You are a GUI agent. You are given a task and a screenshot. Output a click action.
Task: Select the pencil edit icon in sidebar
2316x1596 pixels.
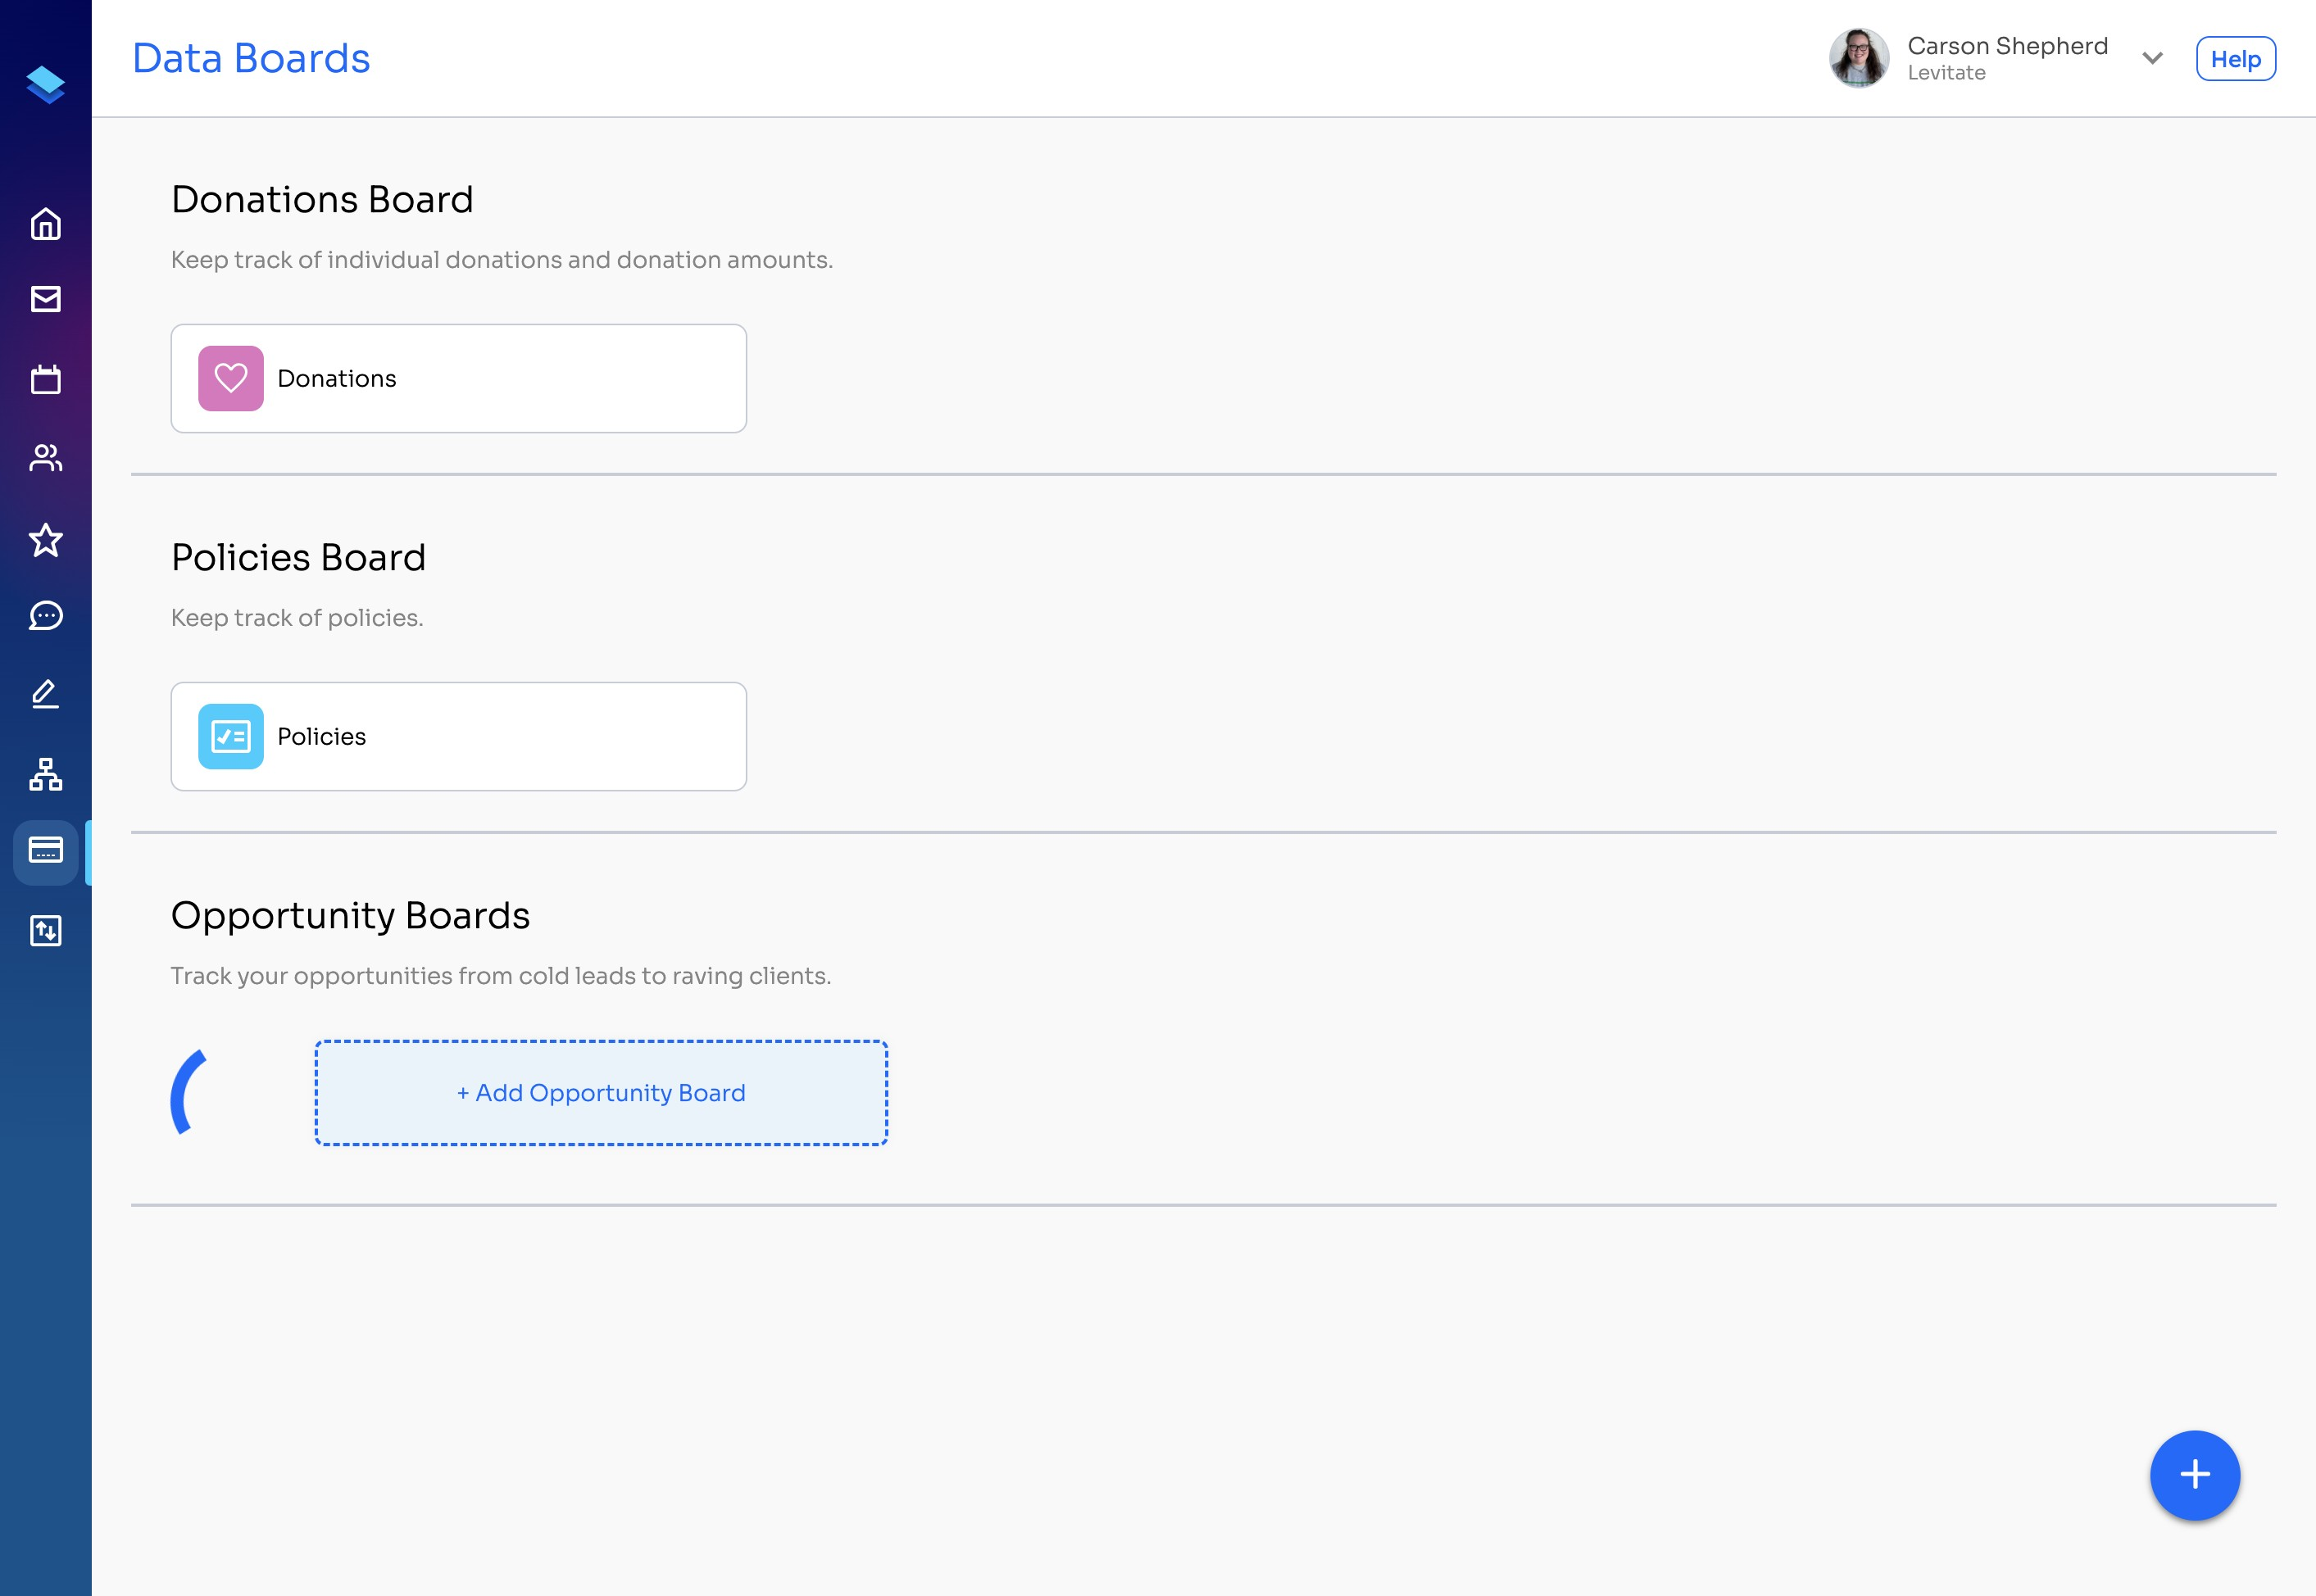pos(46,694)
